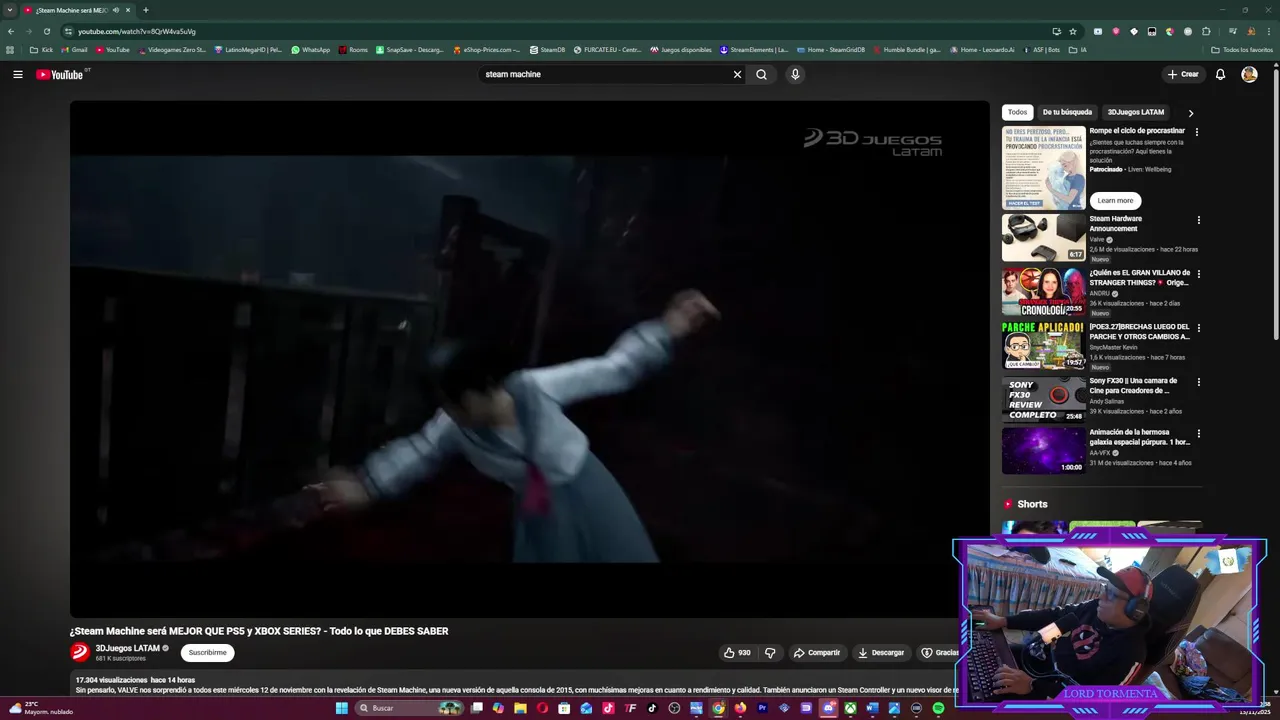Viewport: 1280px width, 720px height.
Task: Open TikTok from the taskbar
Action: coord(652,708)
